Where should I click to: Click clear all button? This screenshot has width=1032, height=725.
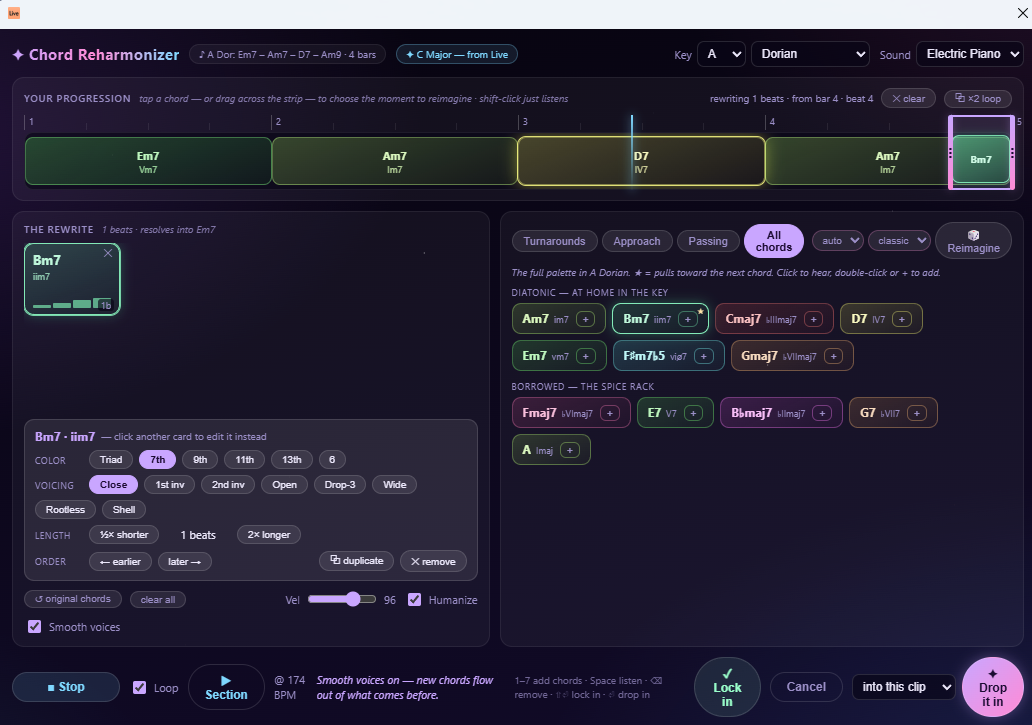[x=157, y=599]
